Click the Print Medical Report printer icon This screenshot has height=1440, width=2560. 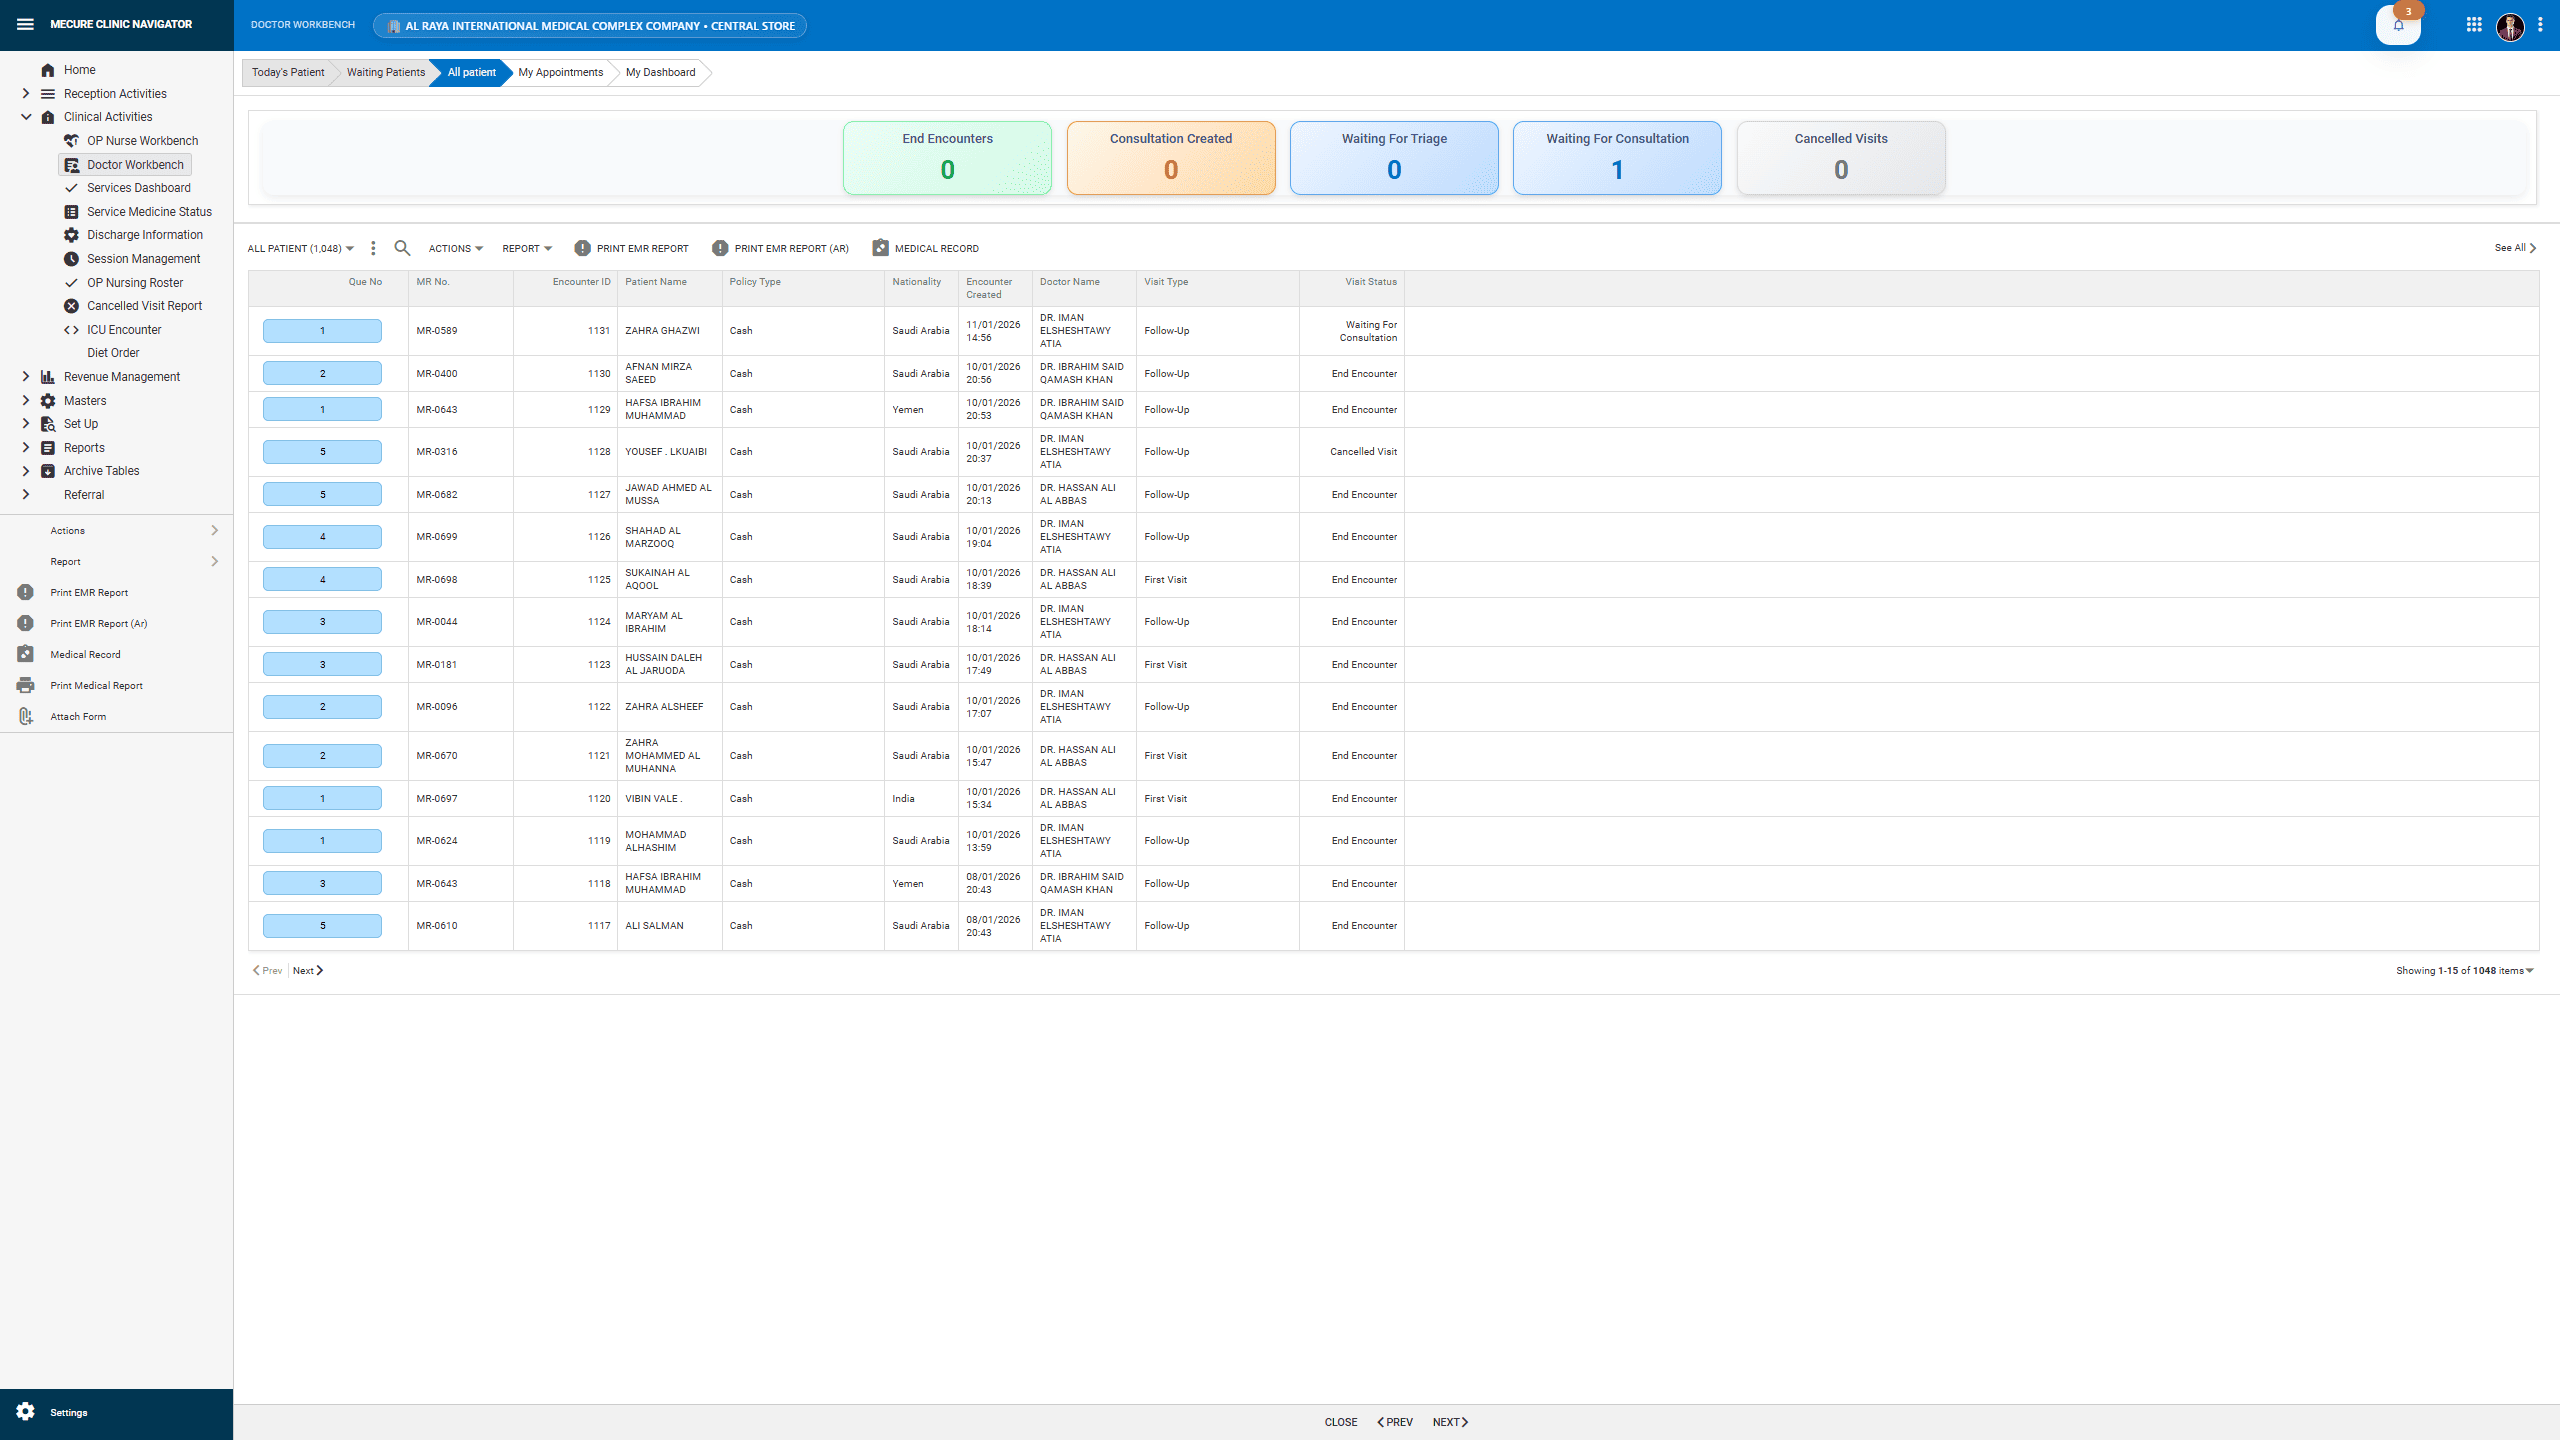click(x=25, y=685)
